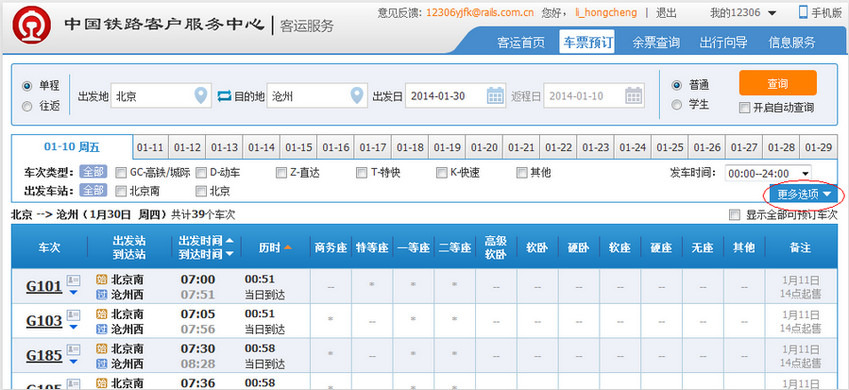The width and height of the screenshot is (849, 390).
Task: Click the China Railway red logo
Action: tap(32, 25)
